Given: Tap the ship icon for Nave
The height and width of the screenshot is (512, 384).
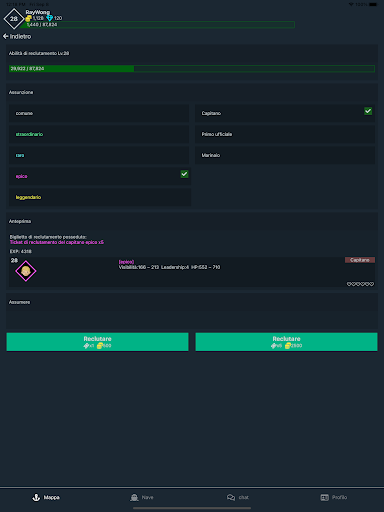Looking at the screenshot, I should pos(134,497).
